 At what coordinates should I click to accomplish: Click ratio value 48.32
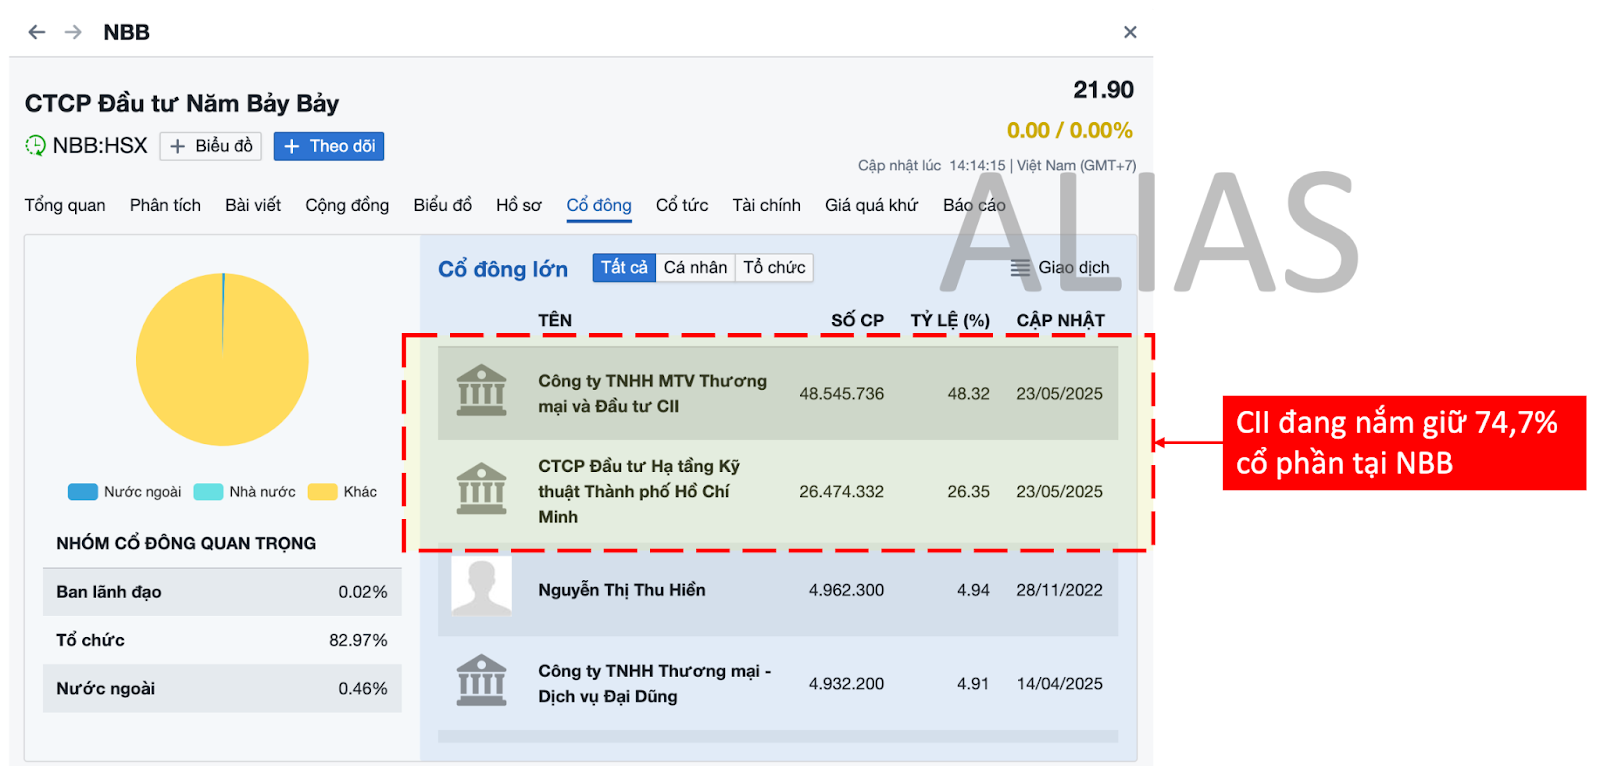pos(969,394)
